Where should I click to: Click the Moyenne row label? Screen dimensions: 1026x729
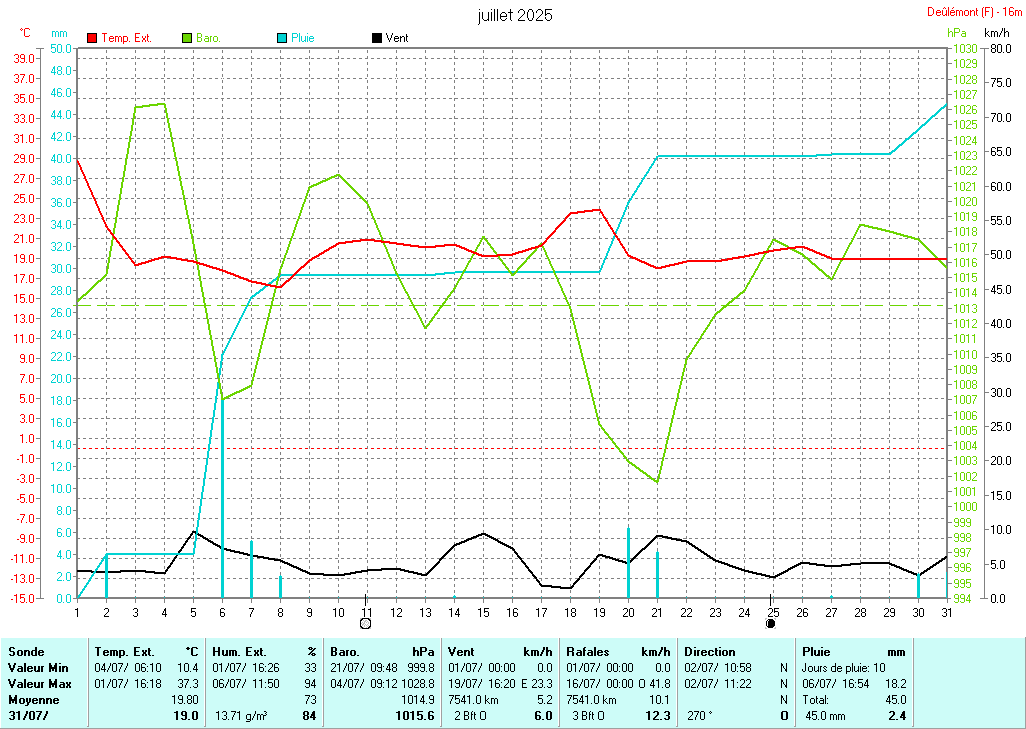tap(33, 700)
